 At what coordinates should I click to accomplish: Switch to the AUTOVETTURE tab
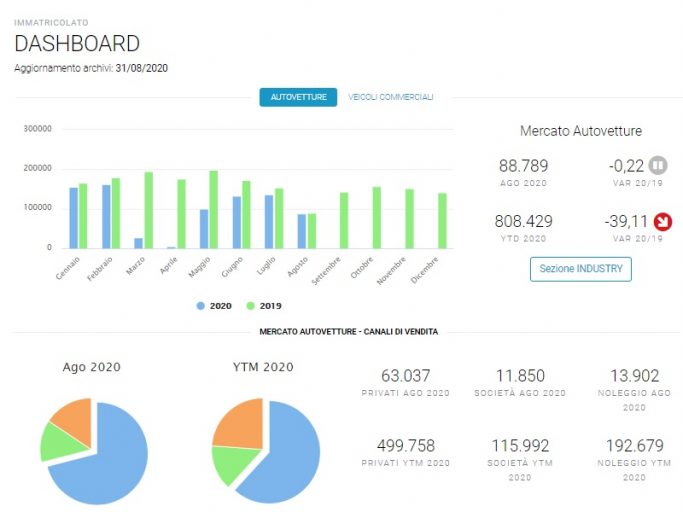click(x=298, y=97)
